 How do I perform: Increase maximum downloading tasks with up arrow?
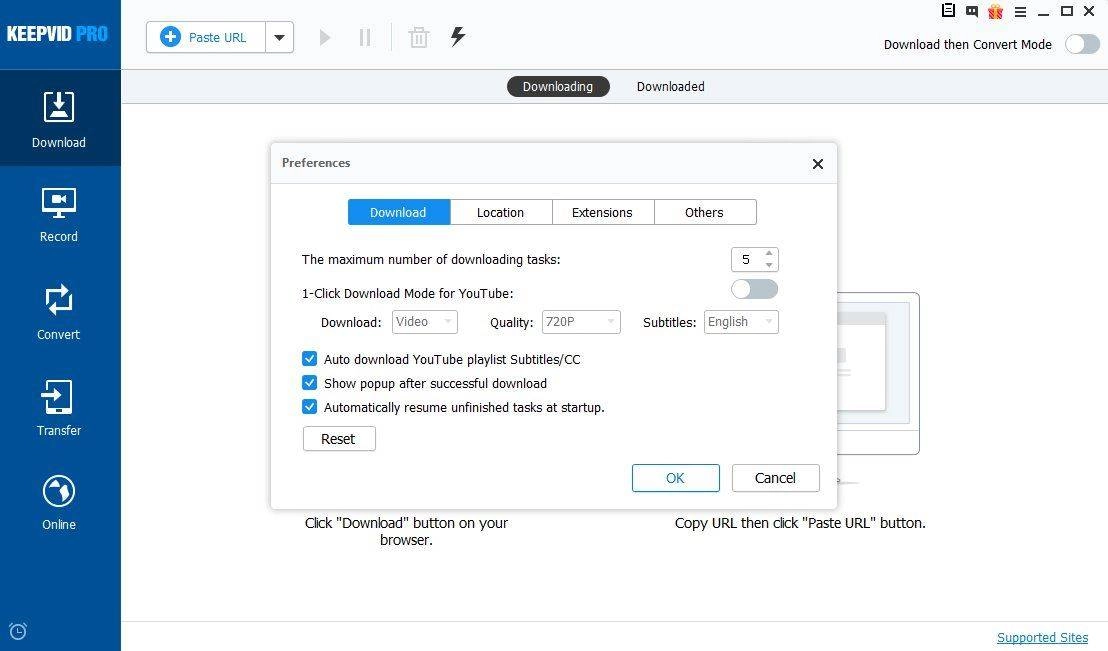coord(770,253)
